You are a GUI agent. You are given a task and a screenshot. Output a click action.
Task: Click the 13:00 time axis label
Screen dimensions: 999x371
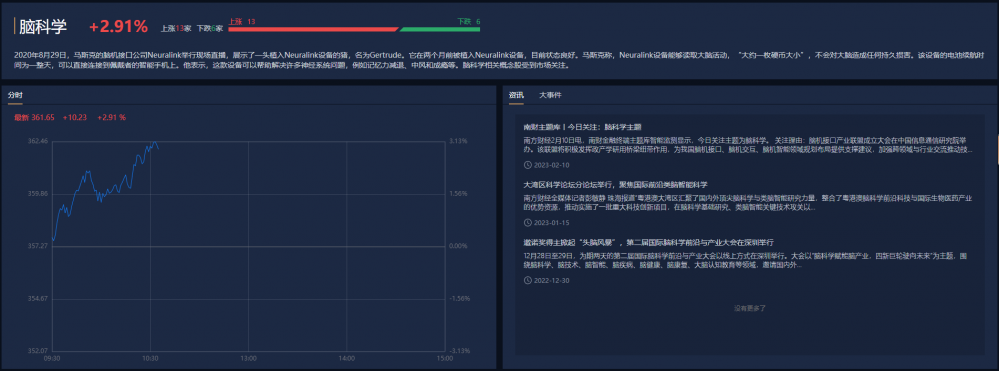pos(248,359)
